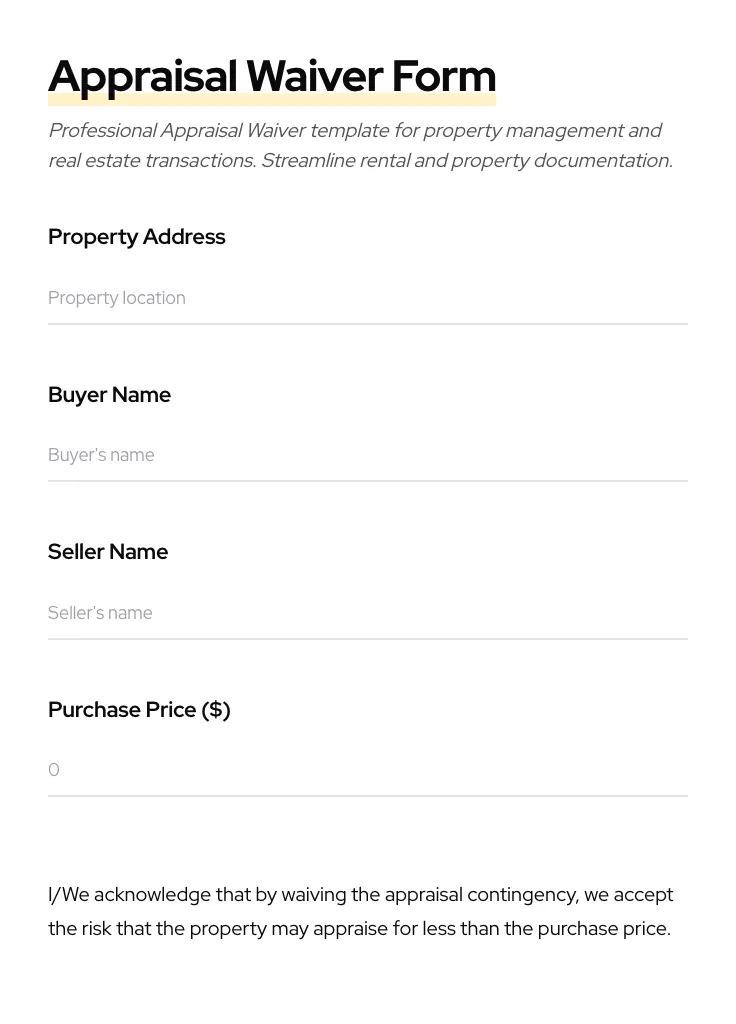Select the "Buyer Name" label text
Screen dimensions: 736x1024
[x=109, y=395]
